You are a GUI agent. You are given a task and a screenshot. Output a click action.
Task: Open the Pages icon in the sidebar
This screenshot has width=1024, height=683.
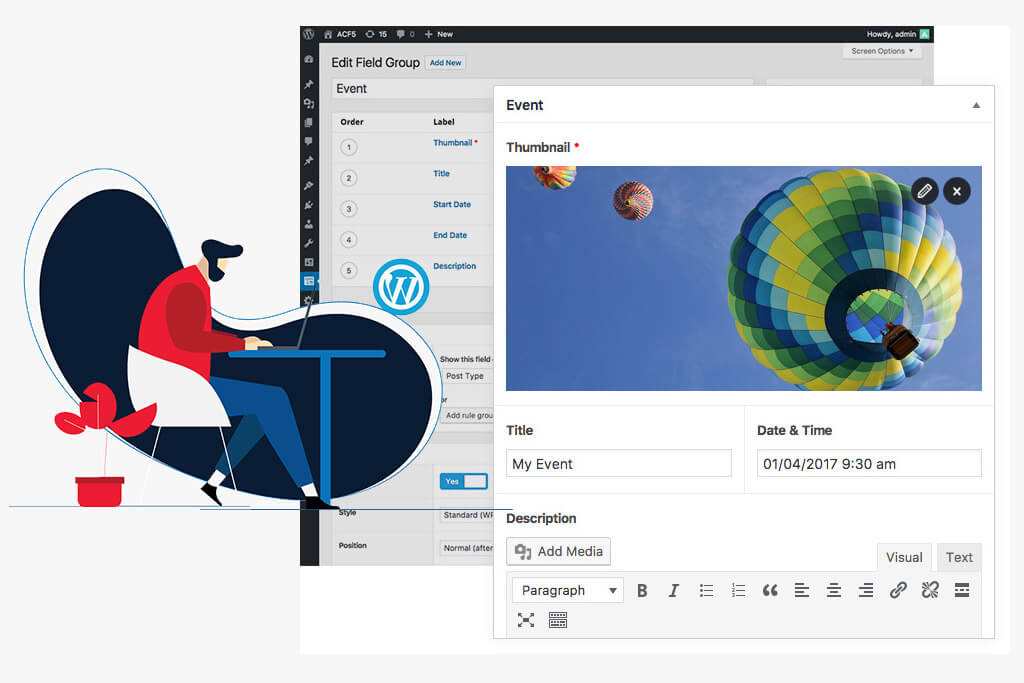[x=309, y=122]
